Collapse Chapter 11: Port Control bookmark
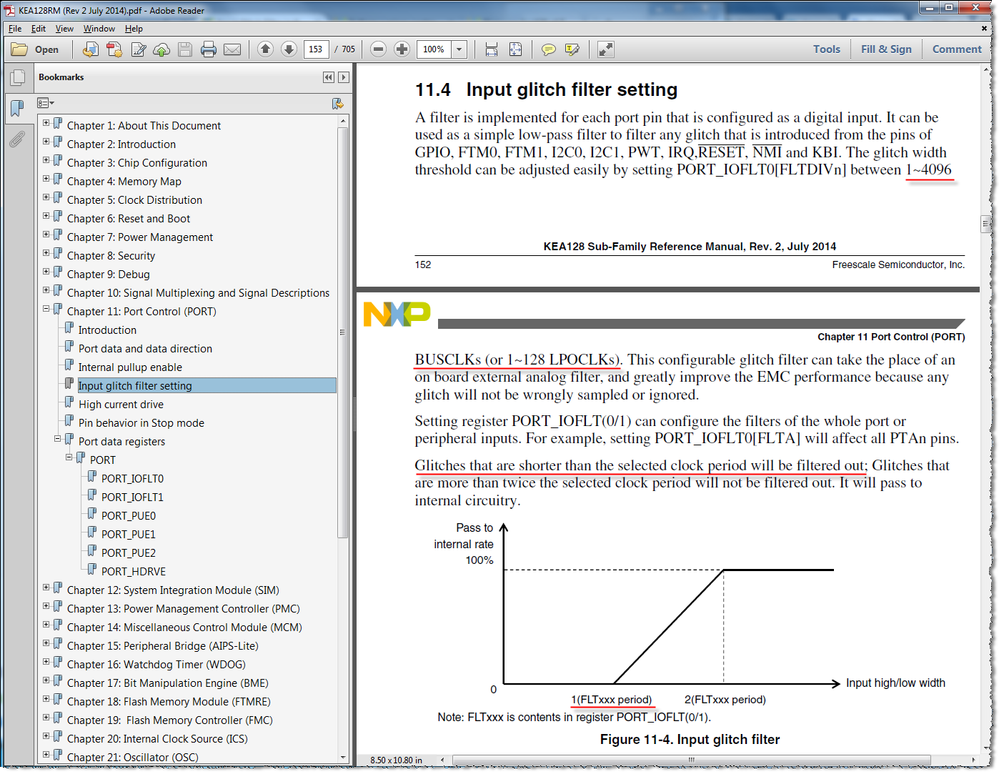Viewport: 999px width, 772px height. click(46, 308)
